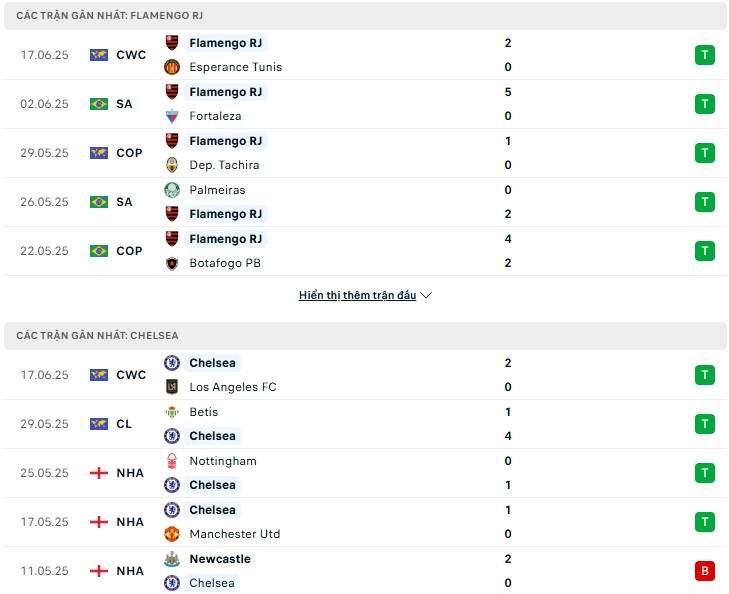
Task: Click the Betis club crest
Action: click(172, 412)
